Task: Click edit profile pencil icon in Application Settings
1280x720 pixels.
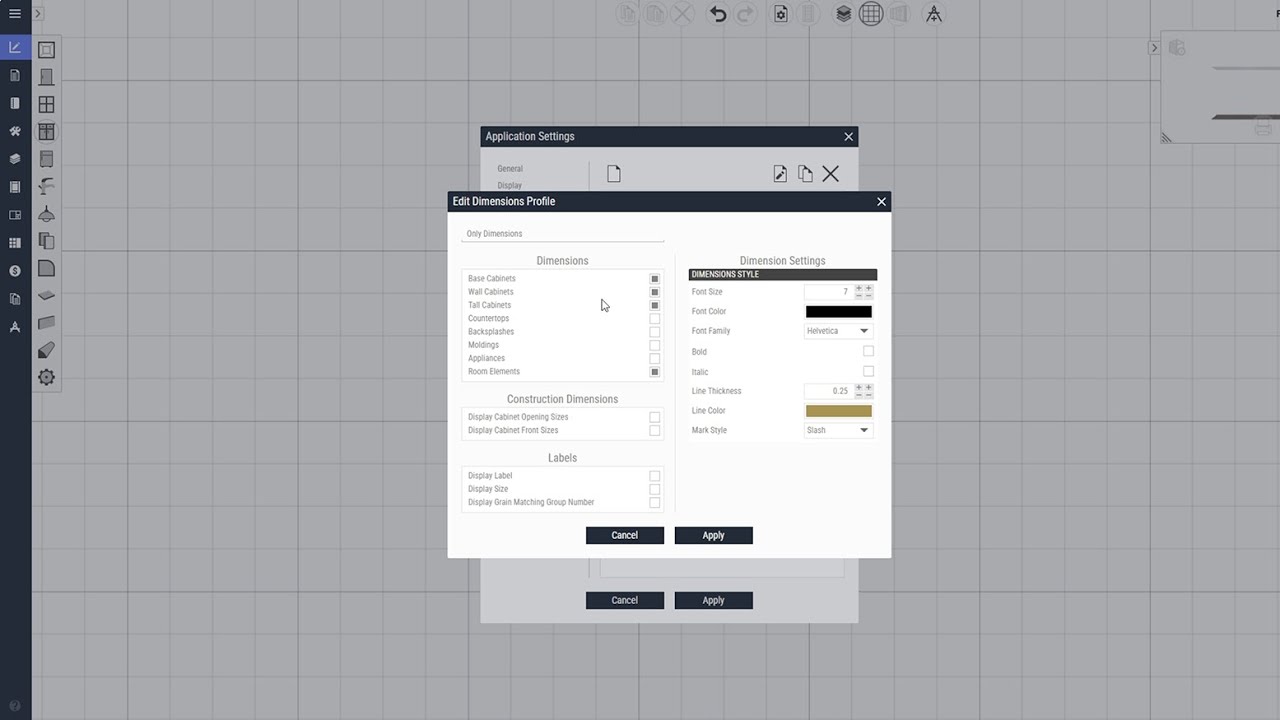Action: coord(780,174)
